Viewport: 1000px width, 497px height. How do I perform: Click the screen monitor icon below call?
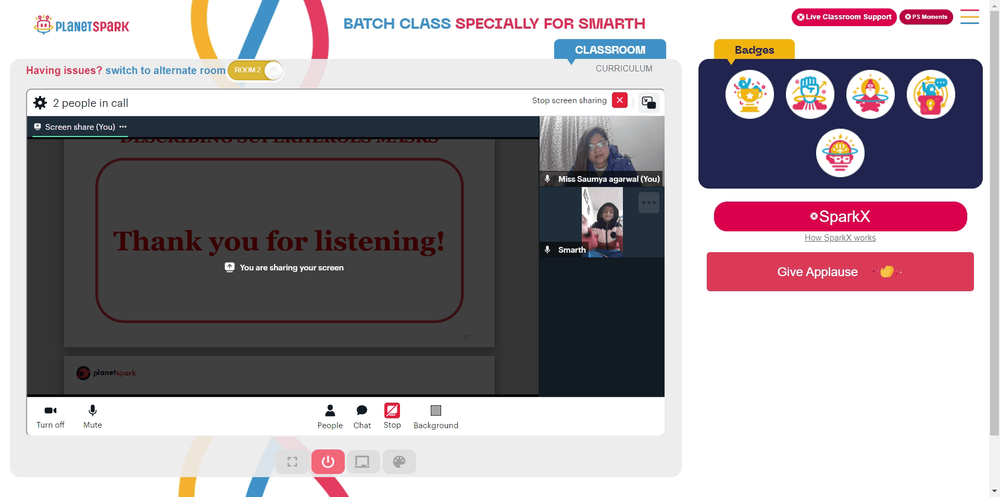363,462
